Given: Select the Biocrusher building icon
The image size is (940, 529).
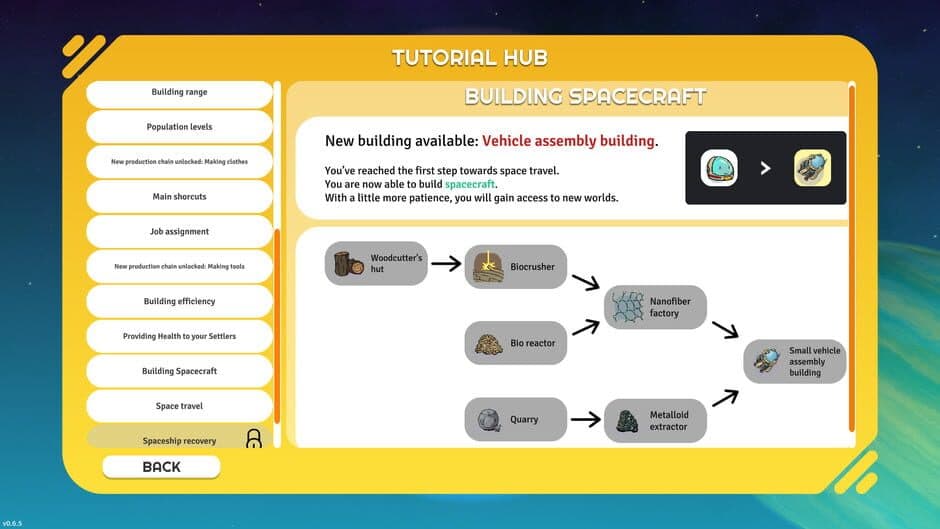Looking at the screenshot, I should click(488, 267).
